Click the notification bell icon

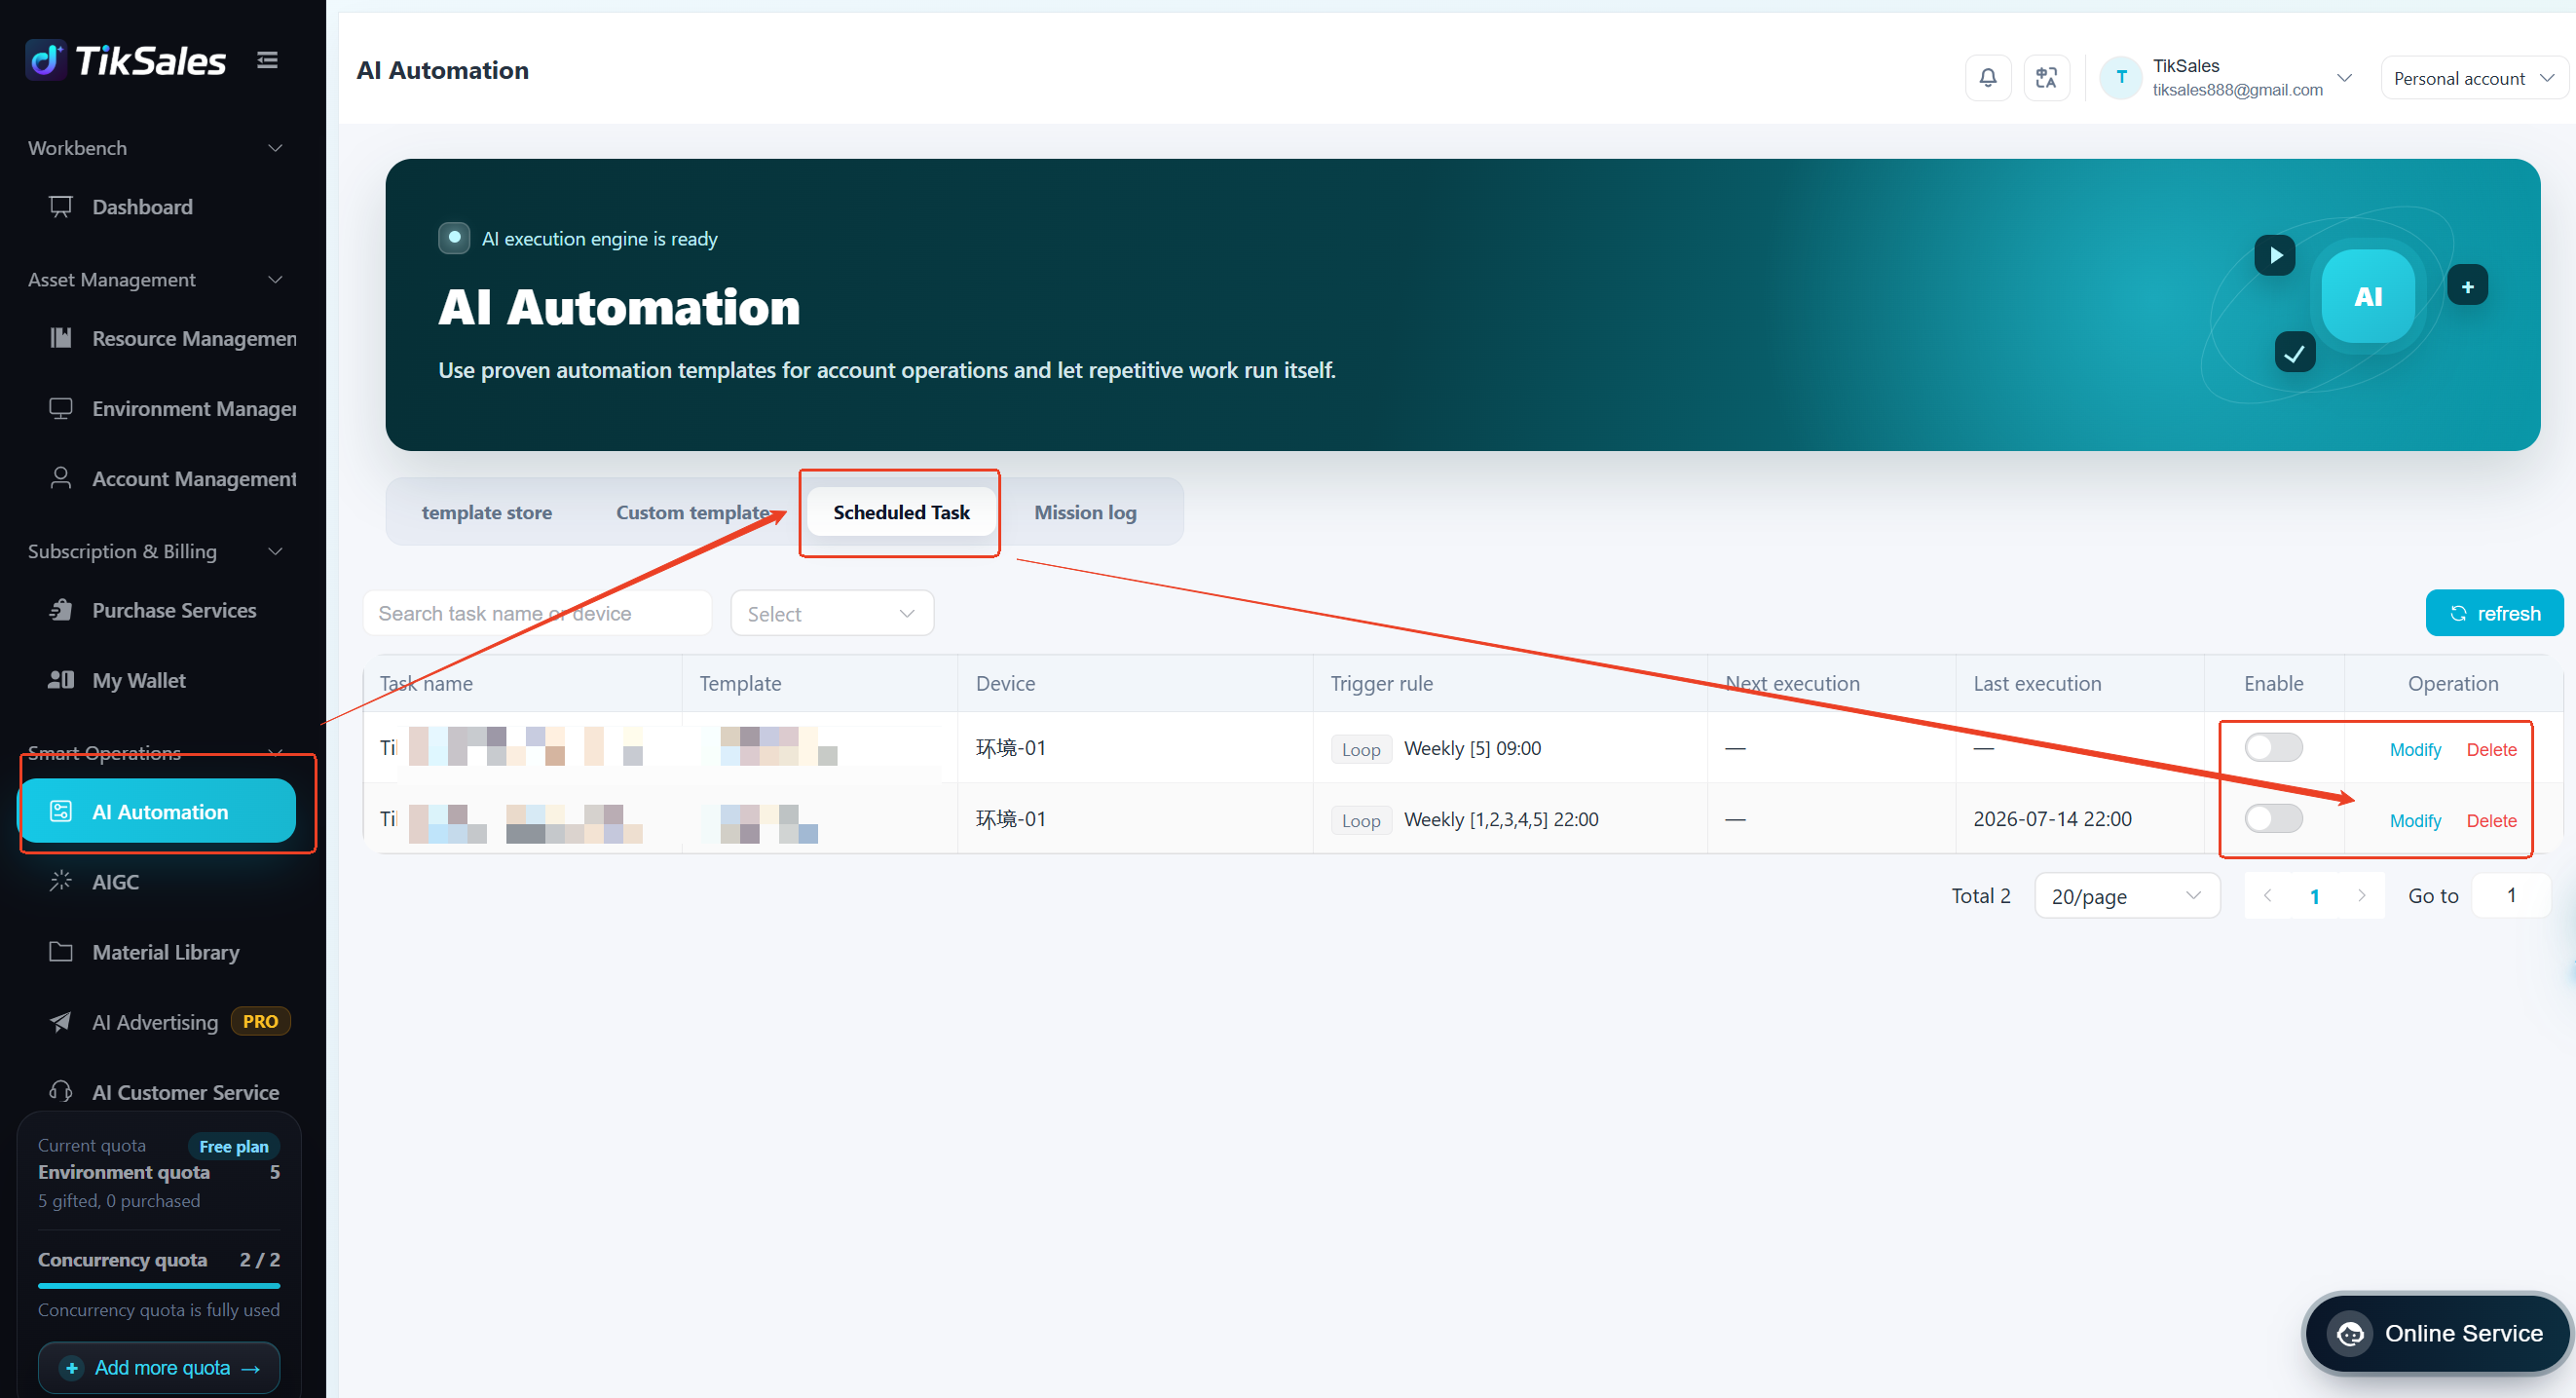1987,78
